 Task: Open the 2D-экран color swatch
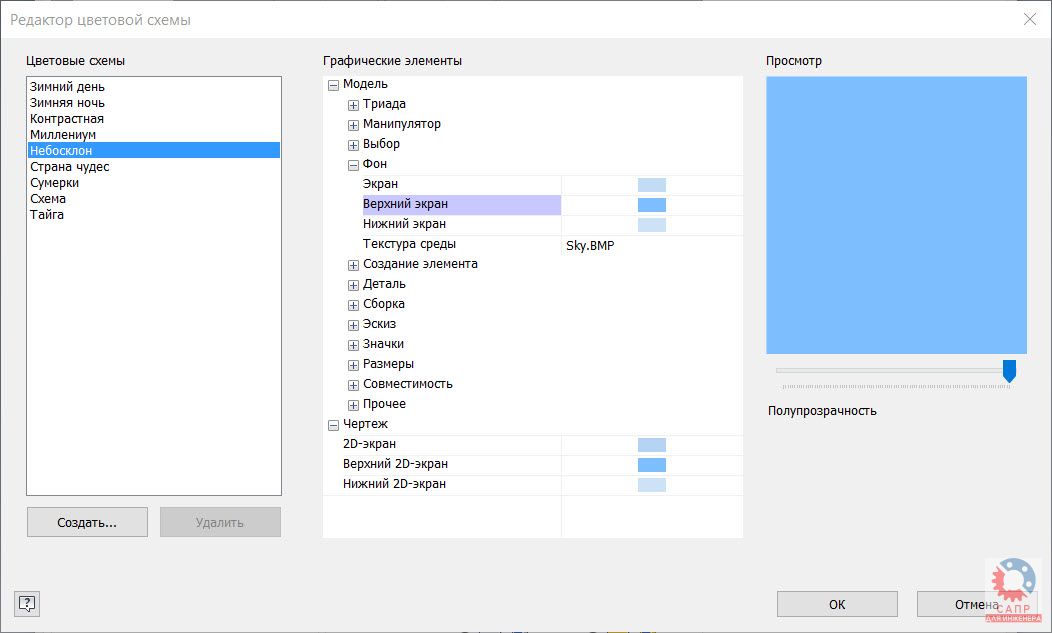[651, 444]
